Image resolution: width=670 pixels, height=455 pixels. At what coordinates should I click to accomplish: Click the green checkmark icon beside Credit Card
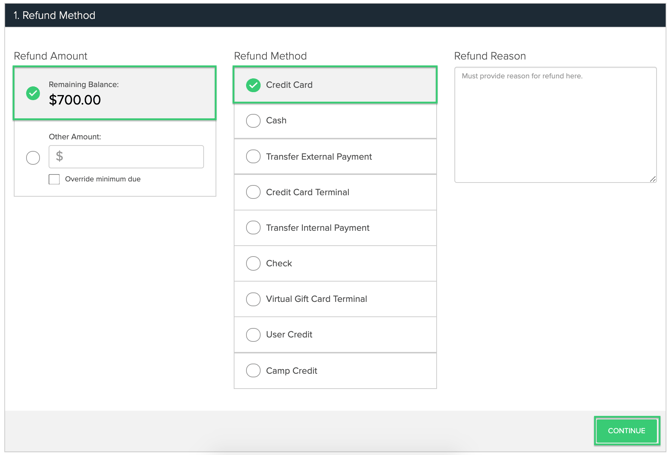(253, 85)
